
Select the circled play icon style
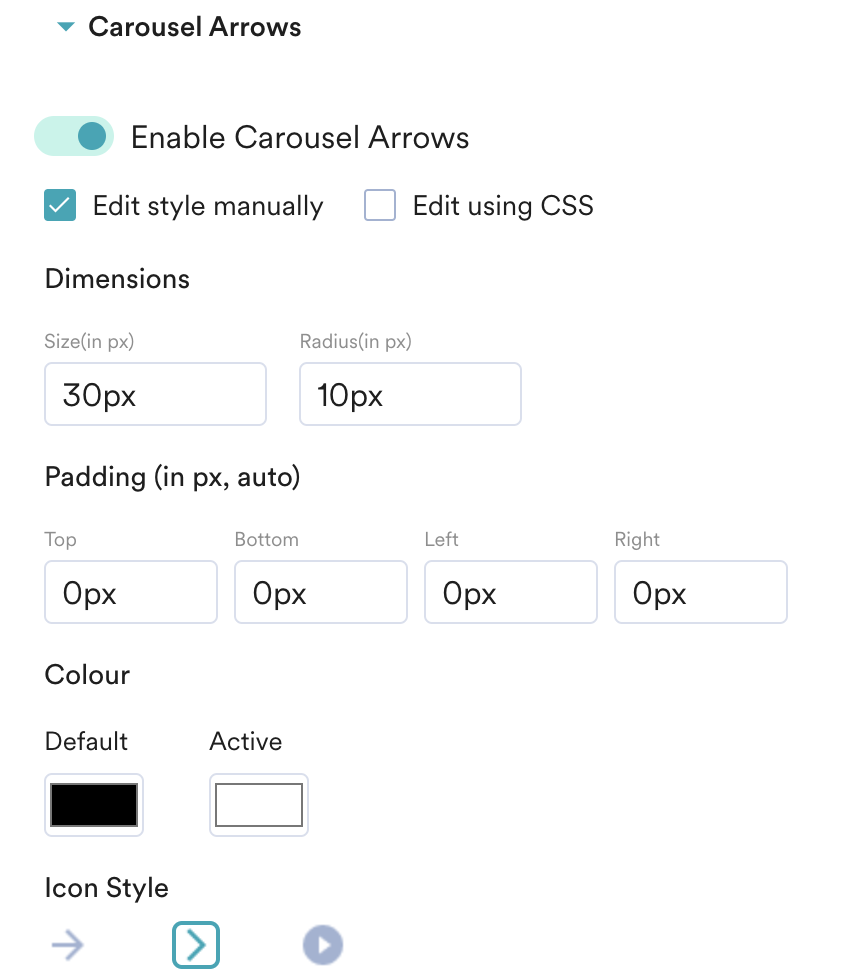(323, 945)
